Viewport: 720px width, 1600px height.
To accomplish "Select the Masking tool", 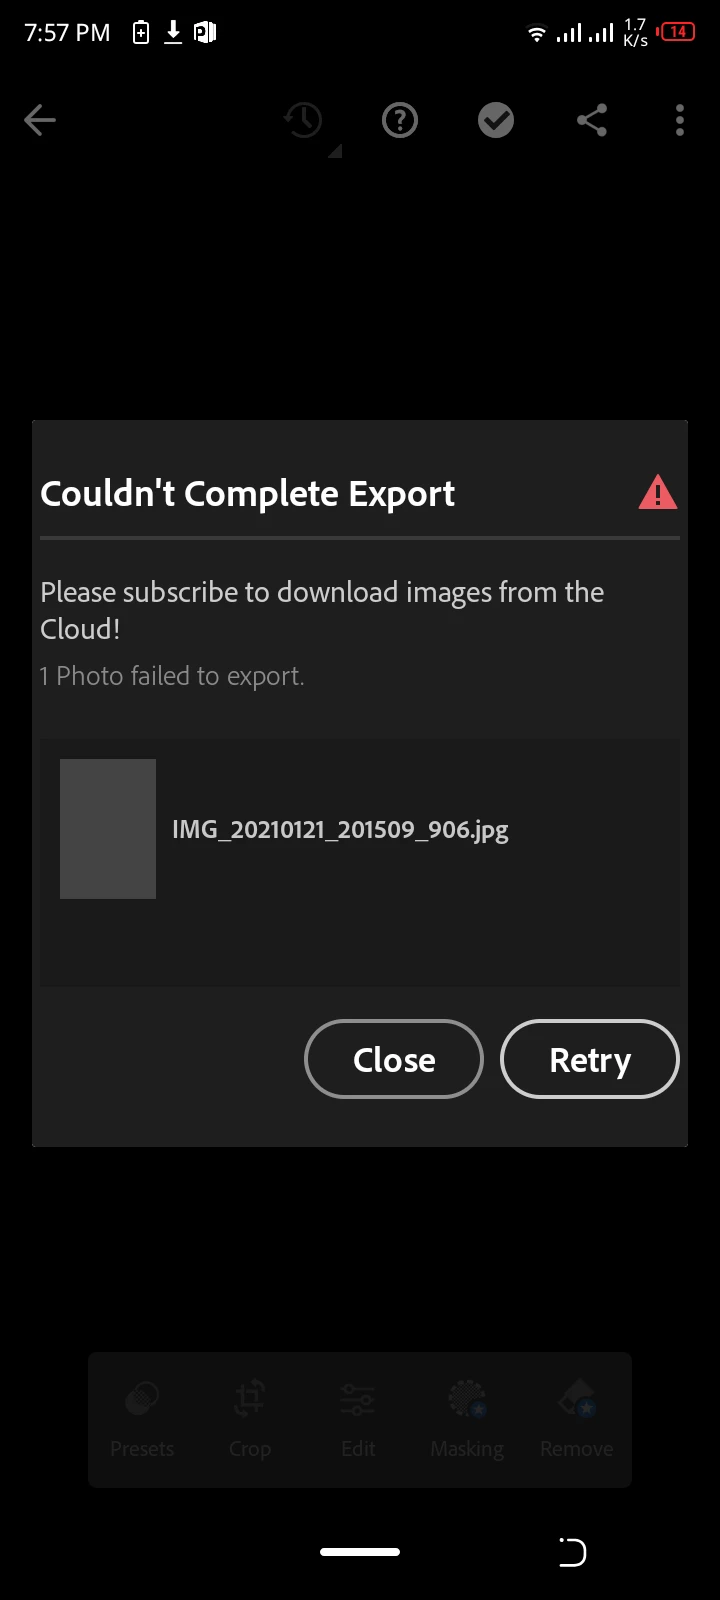I will (x=467, y=1420).
